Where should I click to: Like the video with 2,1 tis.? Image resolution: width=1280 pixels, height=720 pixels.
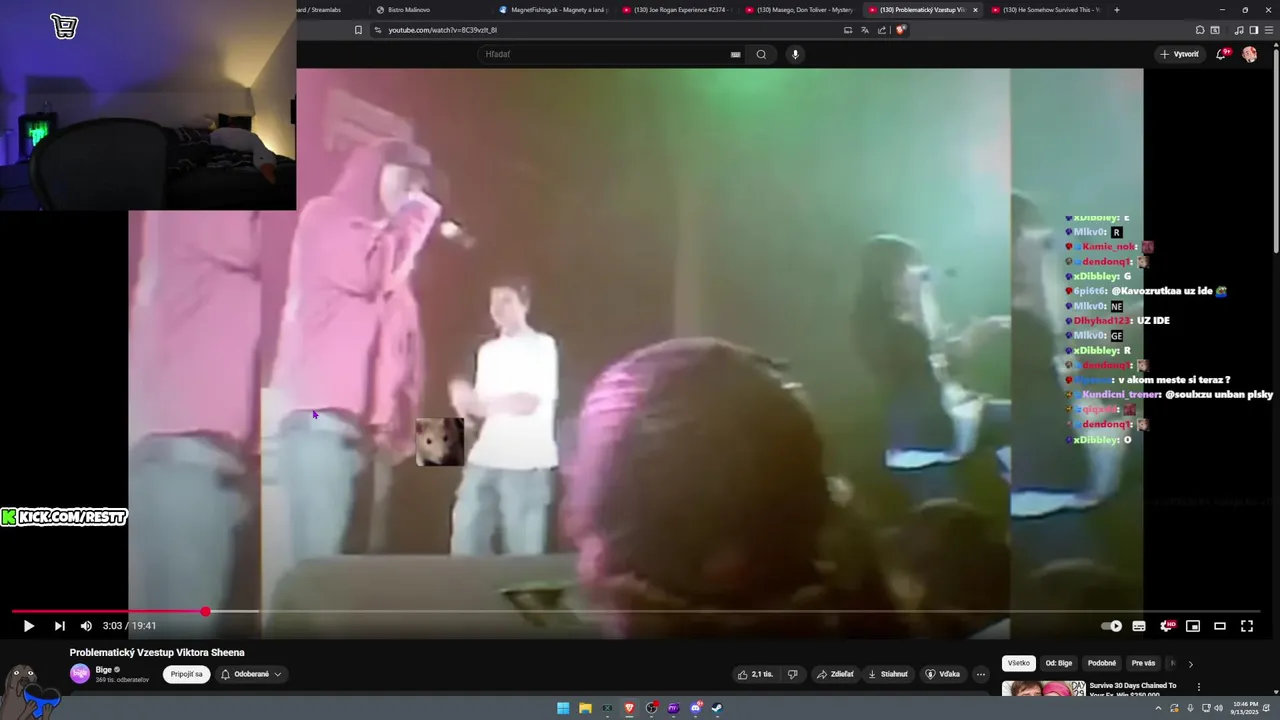tap(755, 674)
